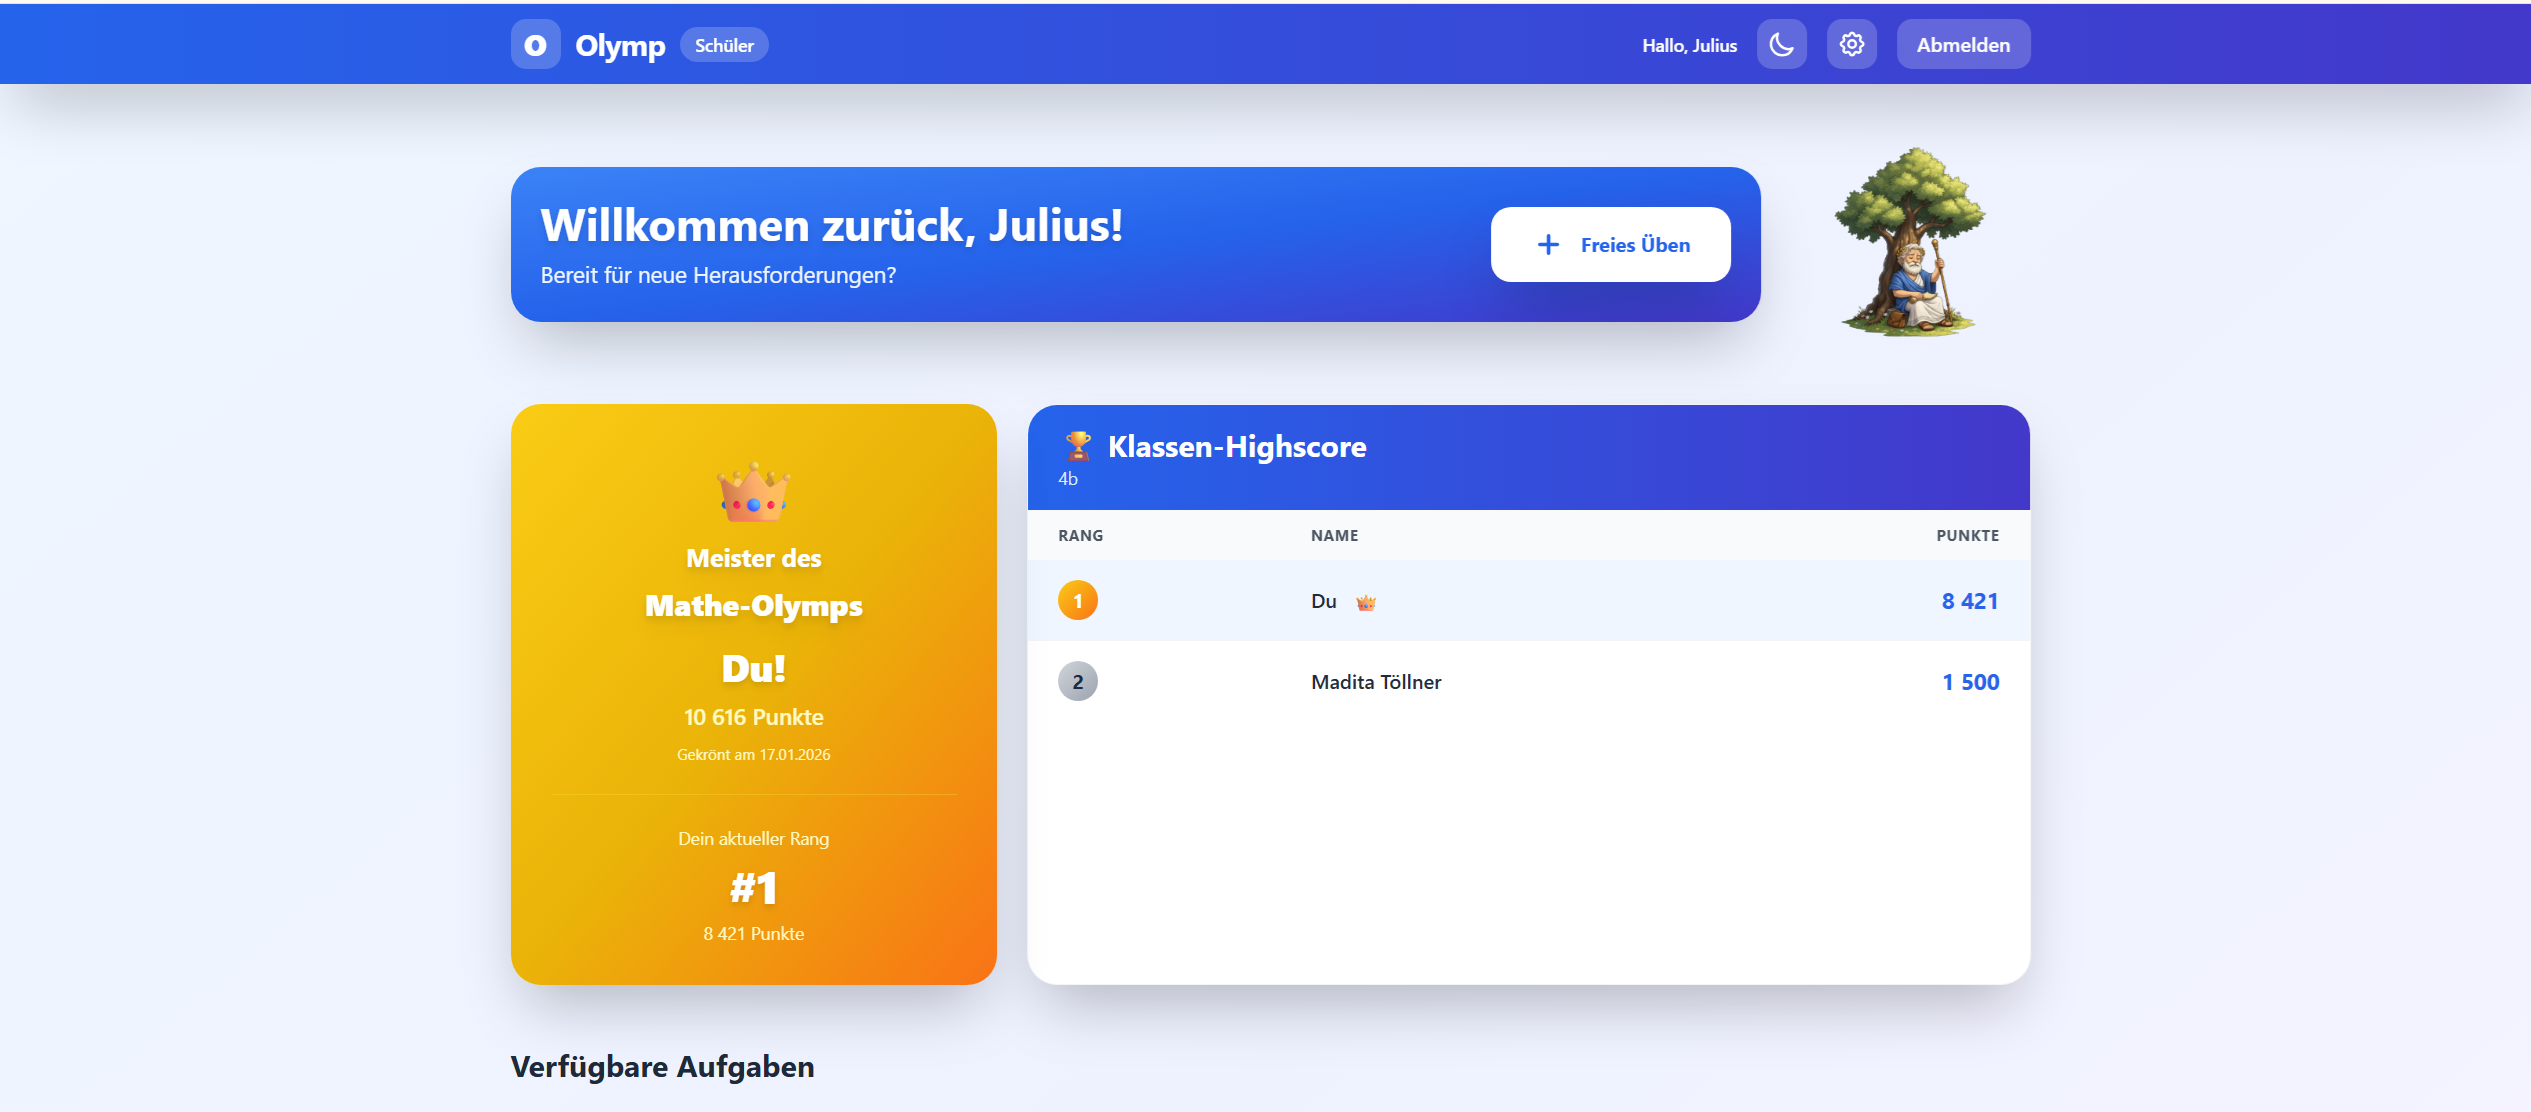Click the Schüler badge in the header

(x=724, y=45)
